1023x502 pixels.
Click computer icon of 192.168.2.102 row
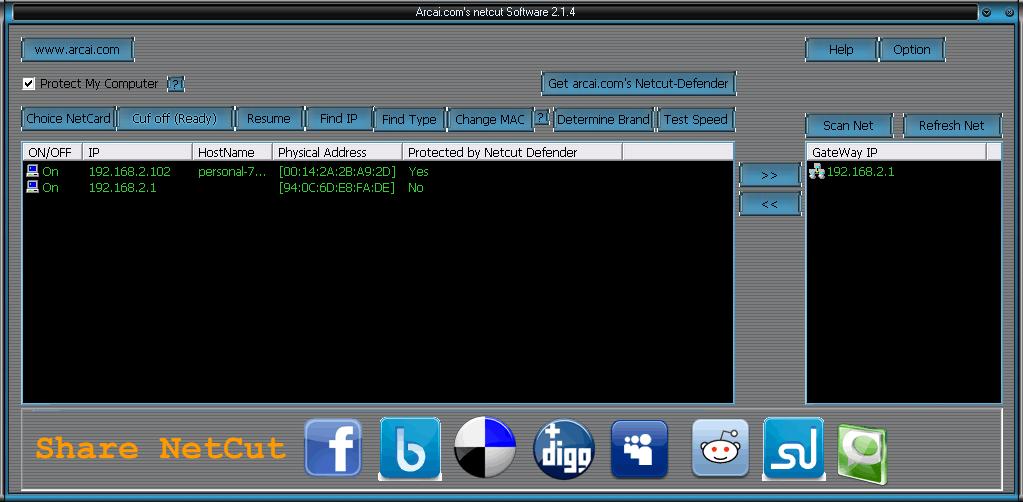pos(33,171)
